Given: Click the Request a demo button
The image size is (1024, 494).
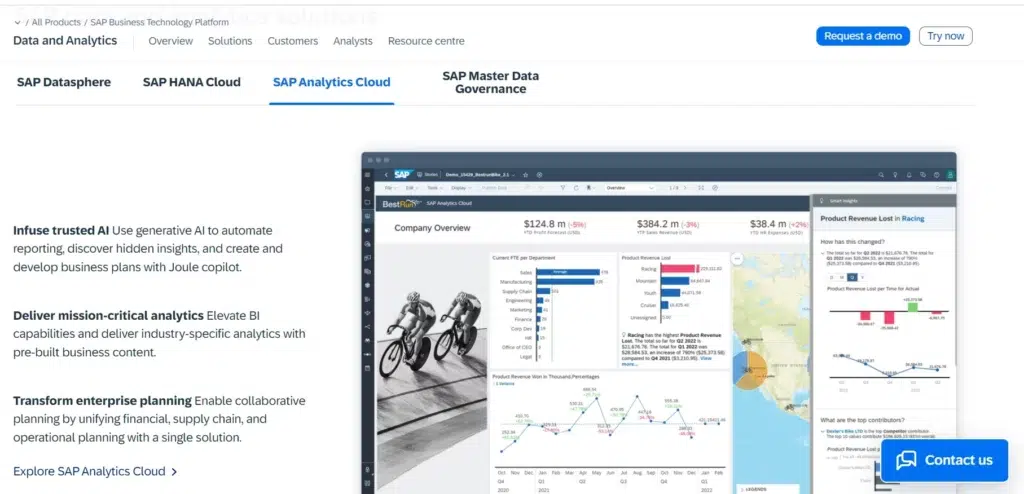Looking at the screenshot, I should [x=863, y=36].
